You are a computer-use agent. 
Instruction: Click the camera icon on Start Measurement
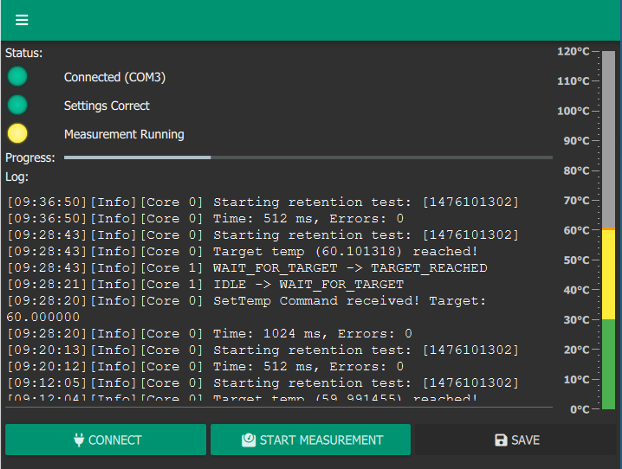[248, 440]
